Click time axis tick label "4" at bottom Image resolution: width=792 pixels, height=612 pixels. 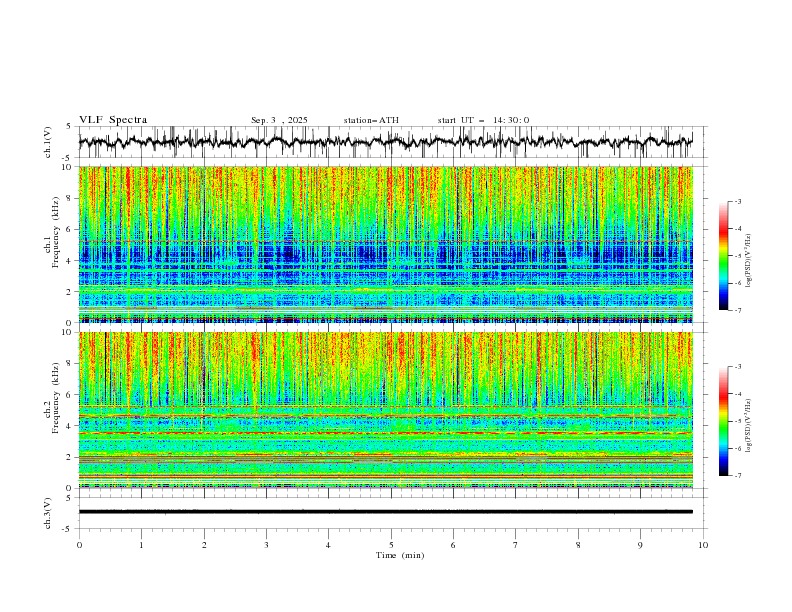(x=328, y=545)
